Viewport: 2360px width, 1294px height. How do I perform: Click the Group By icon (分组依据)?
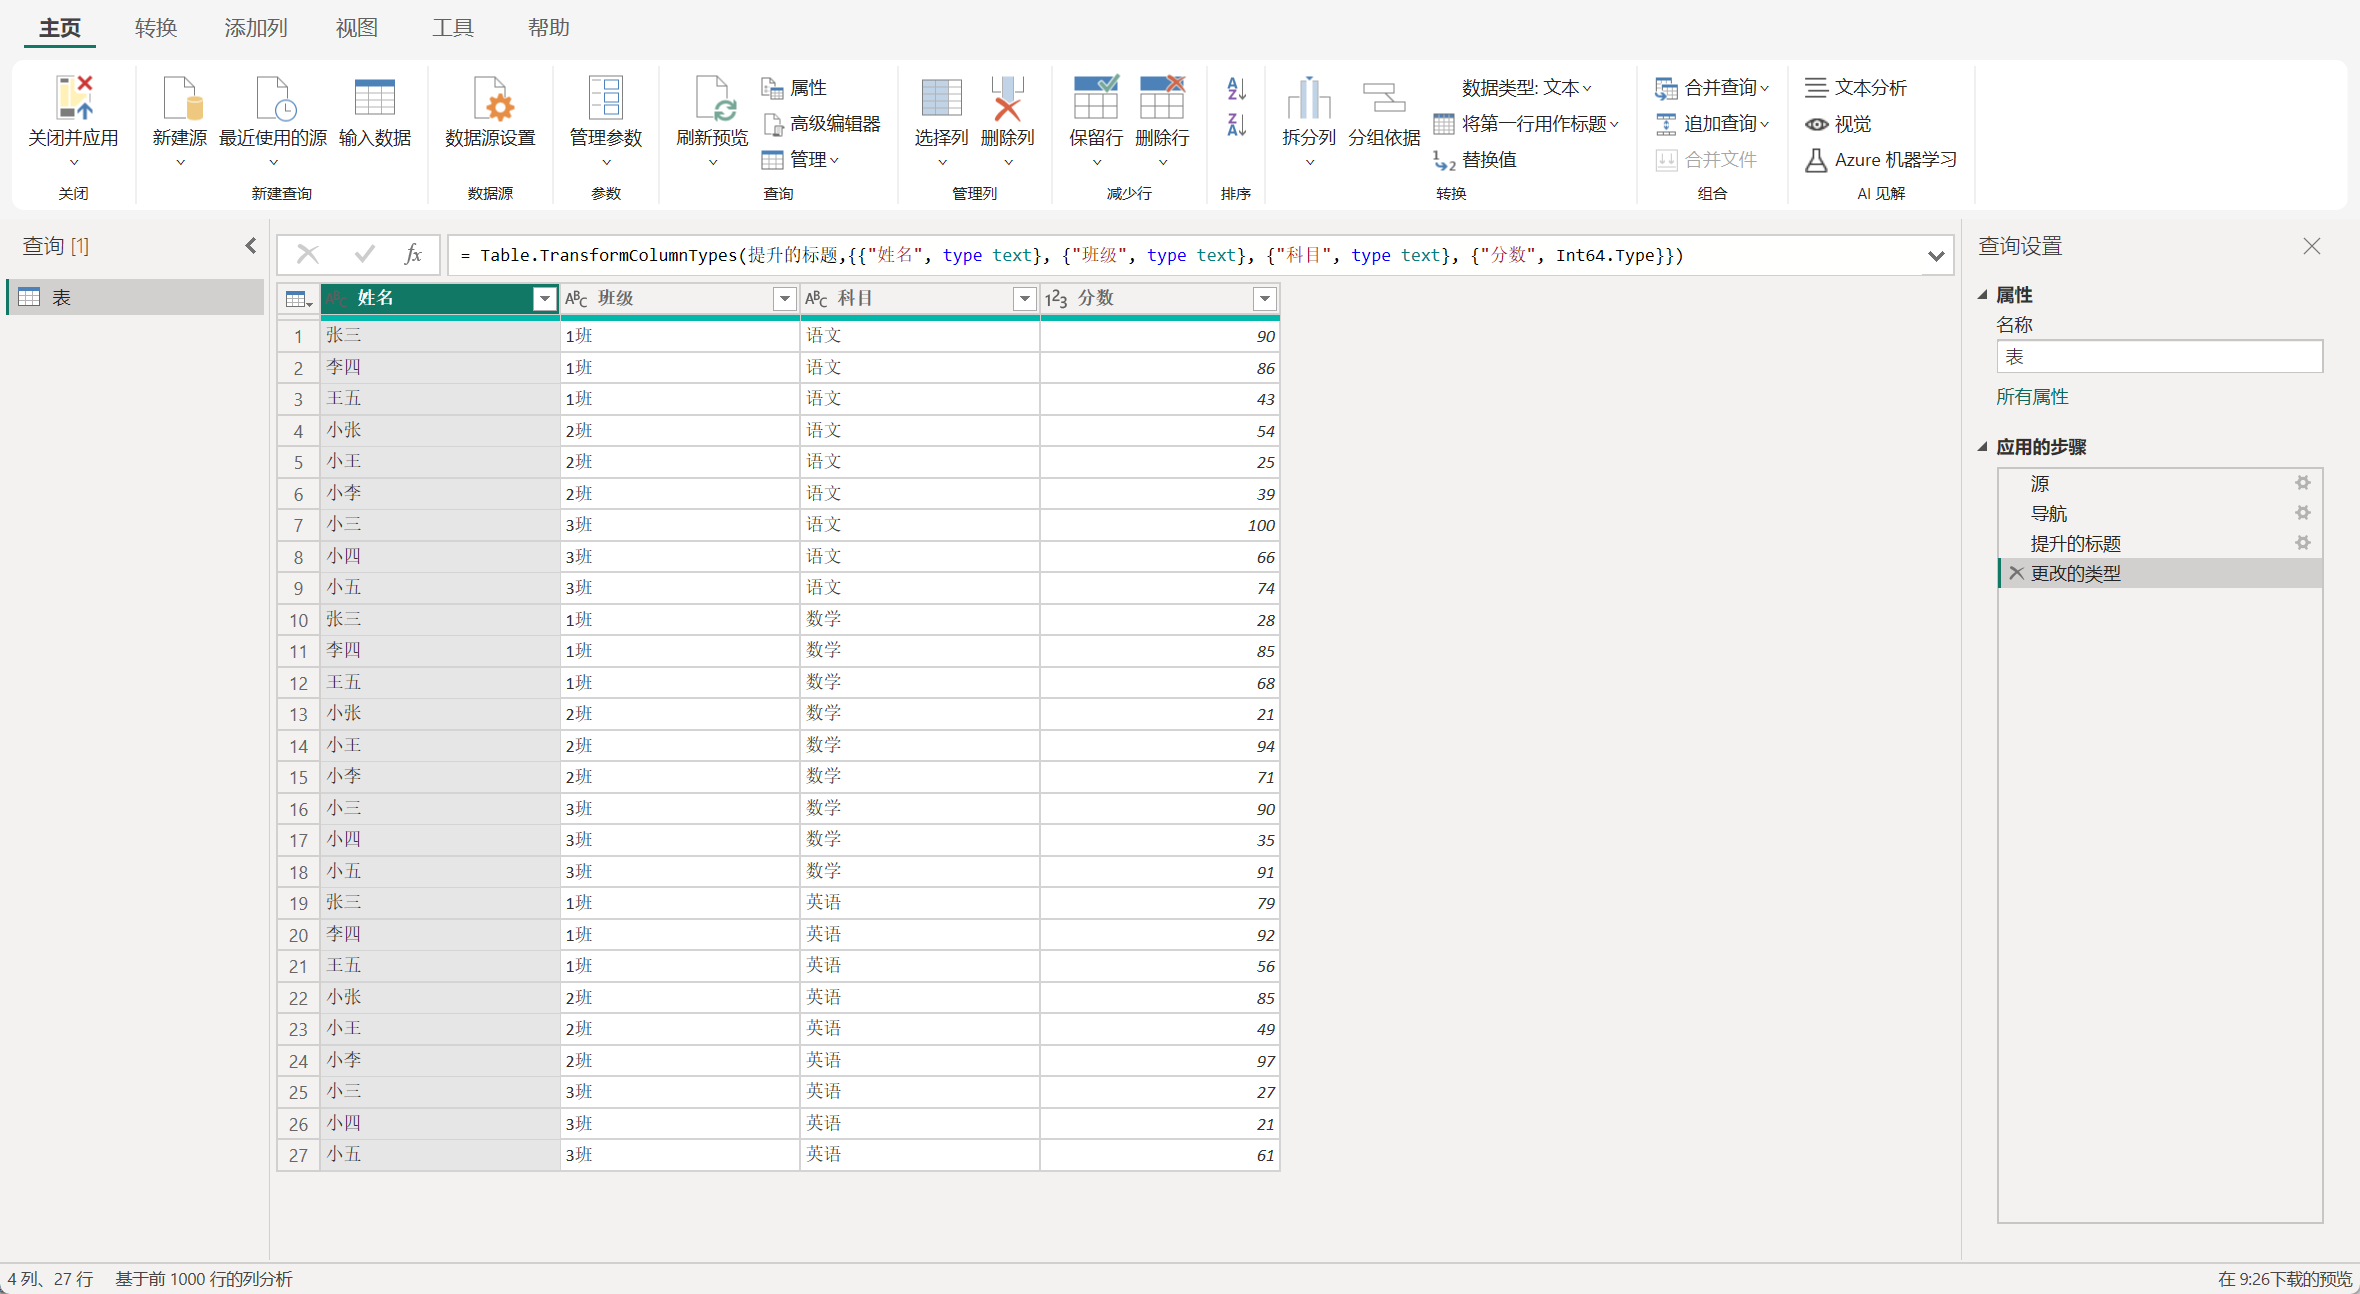click(x=1384, y=99)
